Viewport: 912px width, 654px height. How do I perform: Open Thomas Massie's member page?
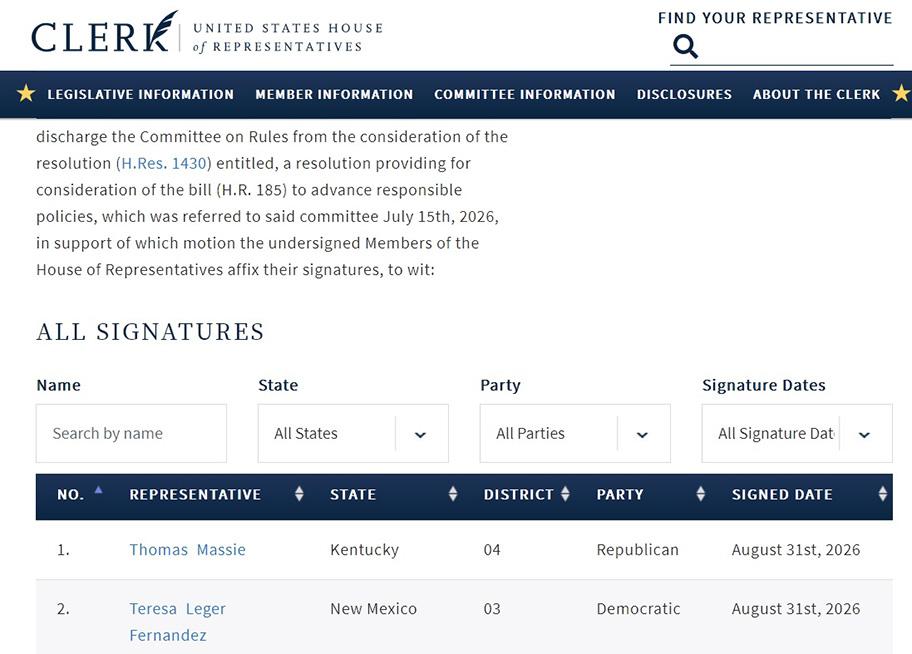coord(187,550)
